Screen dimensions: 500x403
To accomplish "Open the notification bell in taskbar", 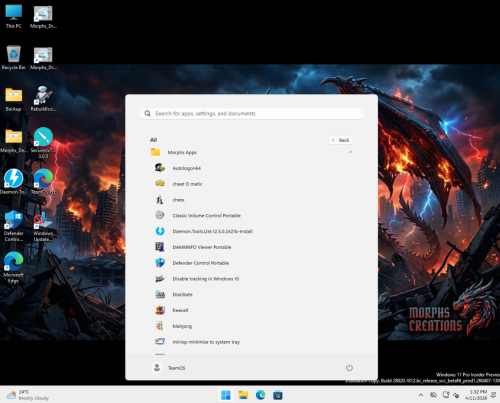I will click(x=494, y=395).
